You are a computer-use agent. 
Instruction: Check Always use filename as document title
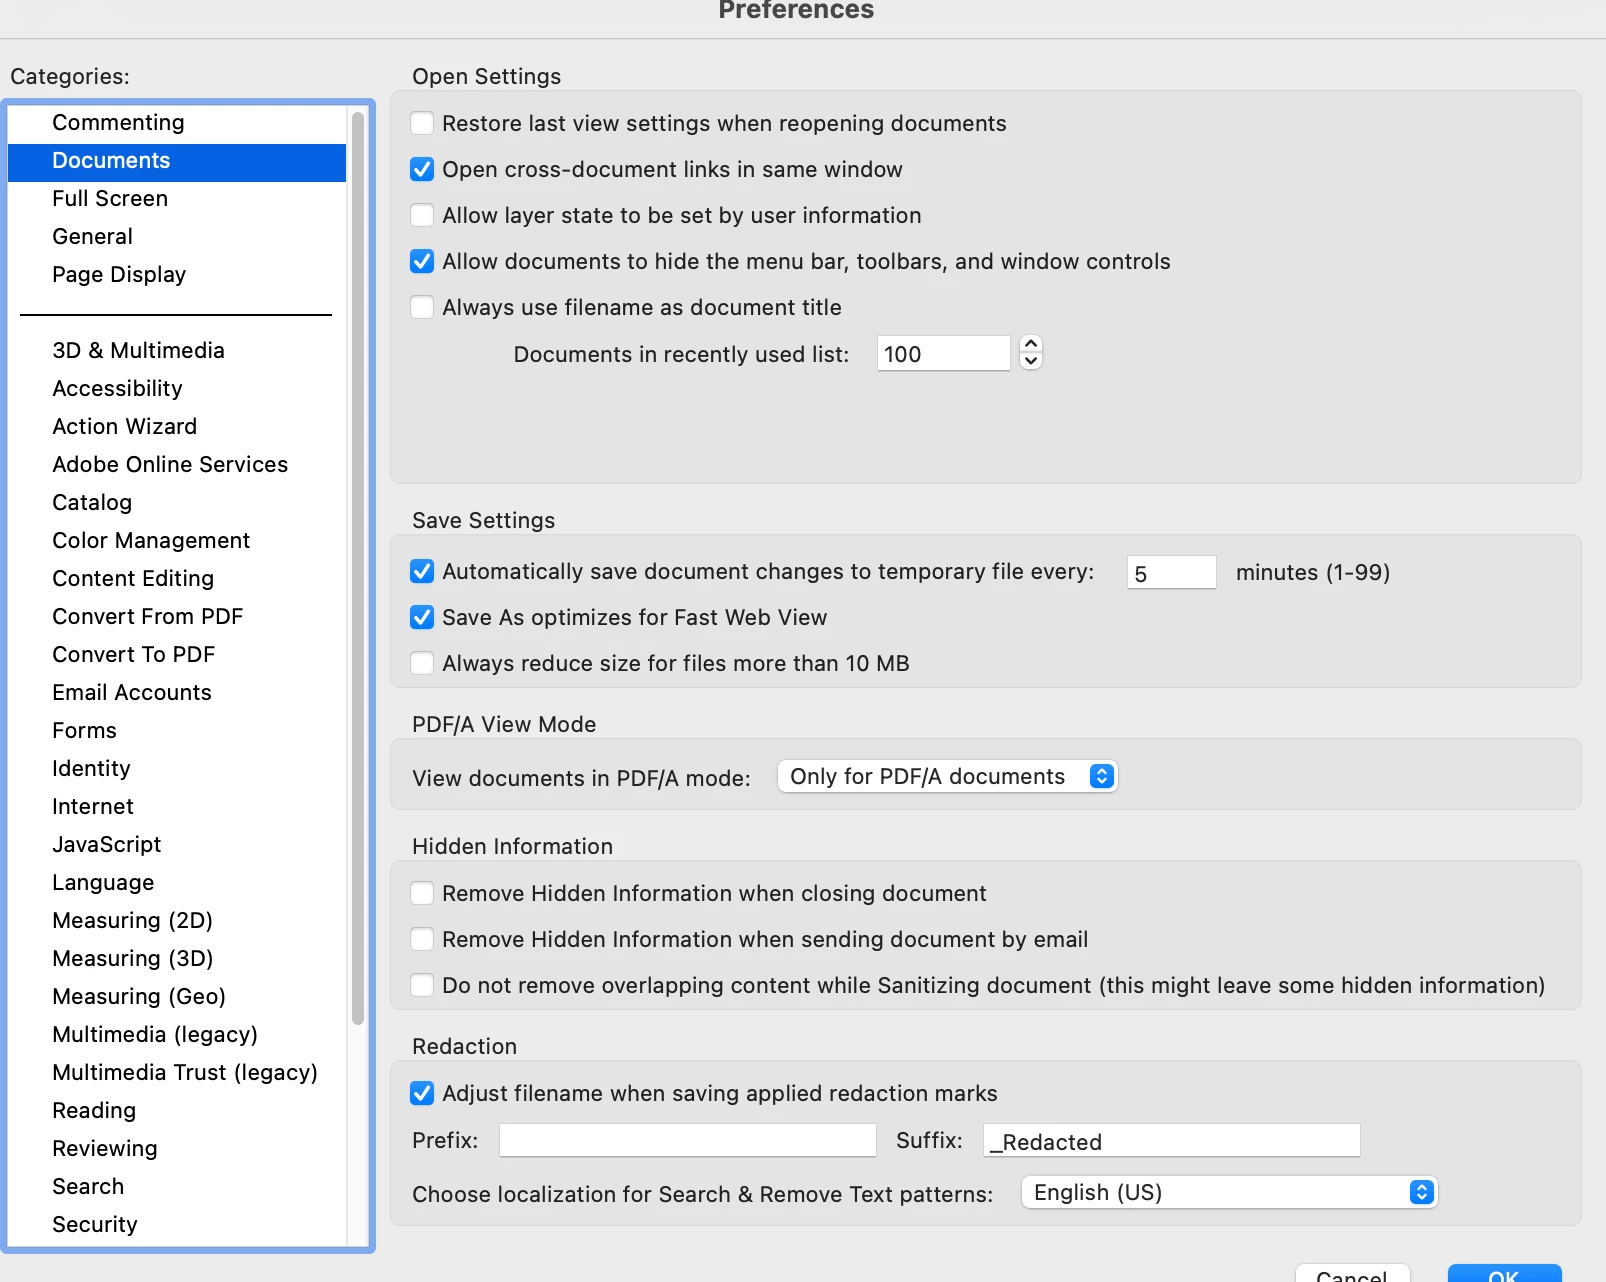pyautogui.click(x=422, y=307)
